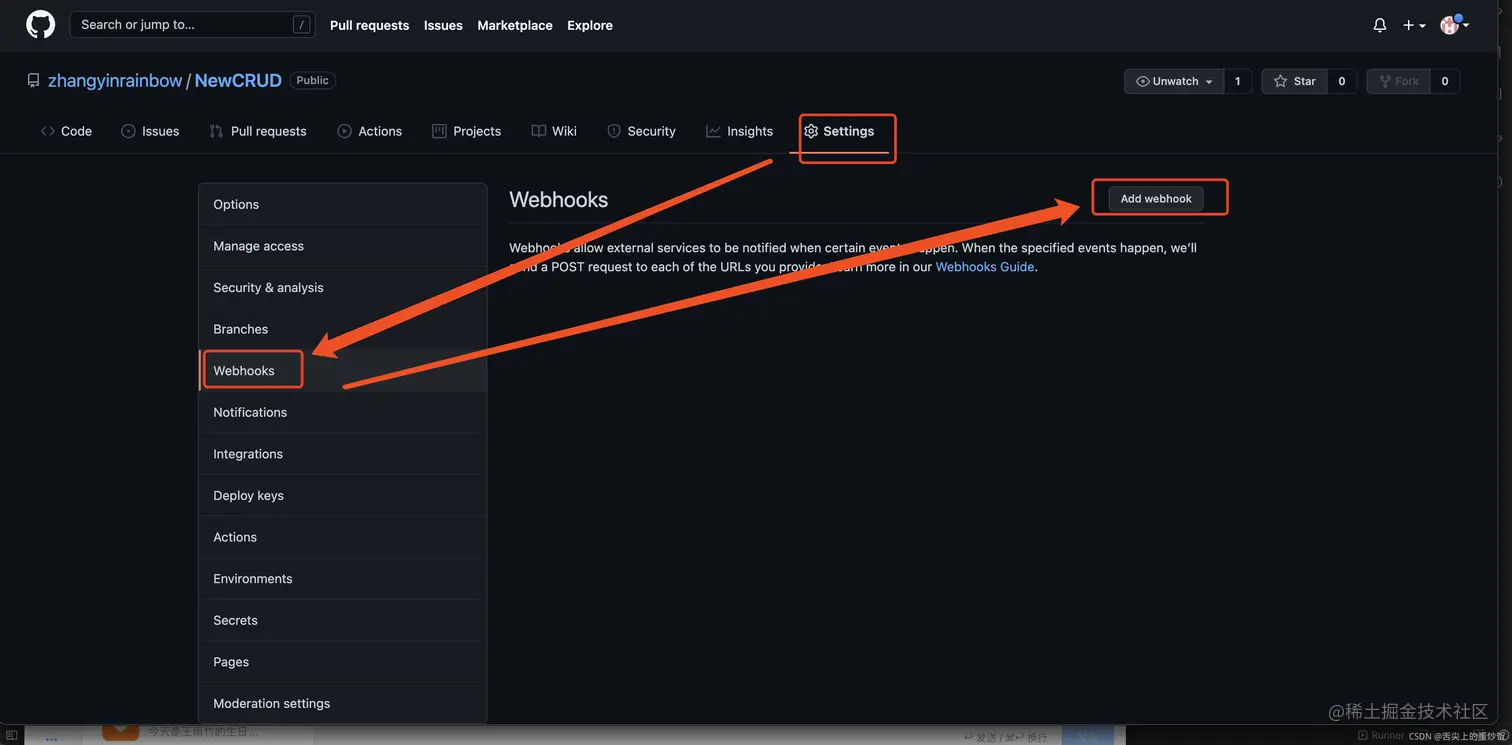Open Marketplace in top navigation
1512x745 pixels.
click(x=515, y=25)
